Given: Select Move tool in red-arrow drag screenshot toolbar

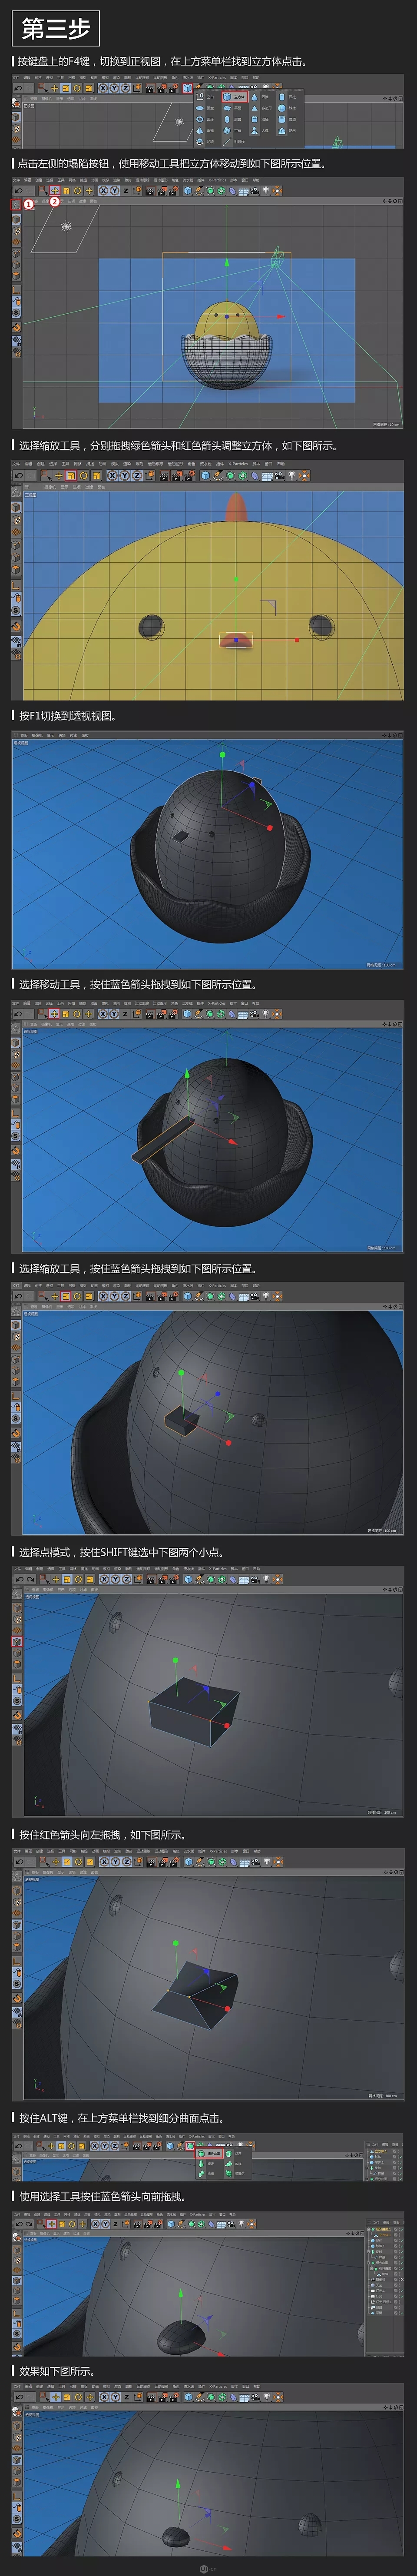Looking at the screenshot, I should point(55,1862).
